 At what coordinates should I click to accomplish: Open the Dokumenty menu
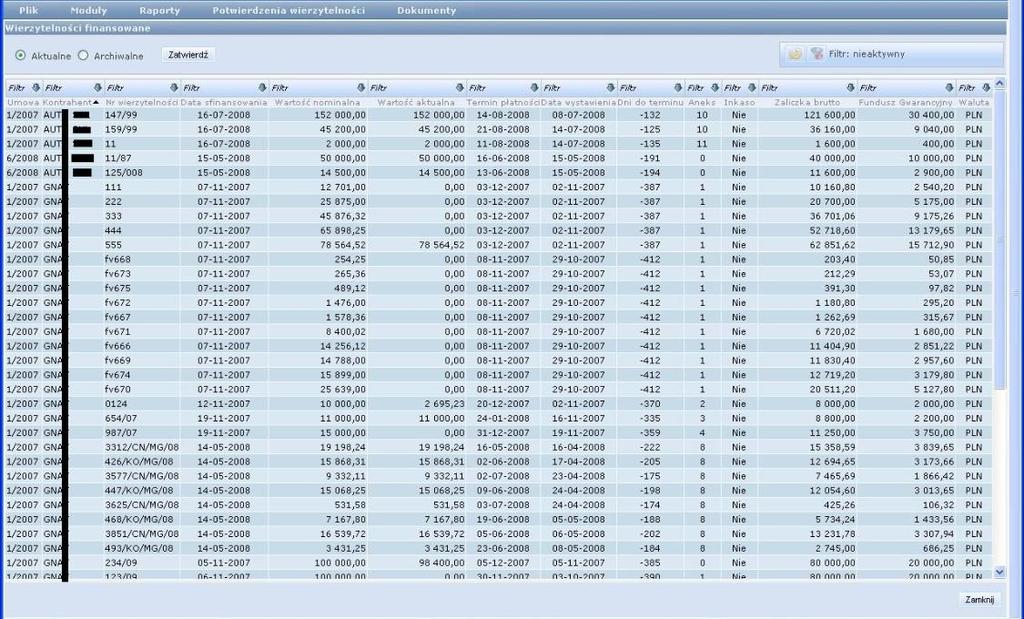pos(426,10)
